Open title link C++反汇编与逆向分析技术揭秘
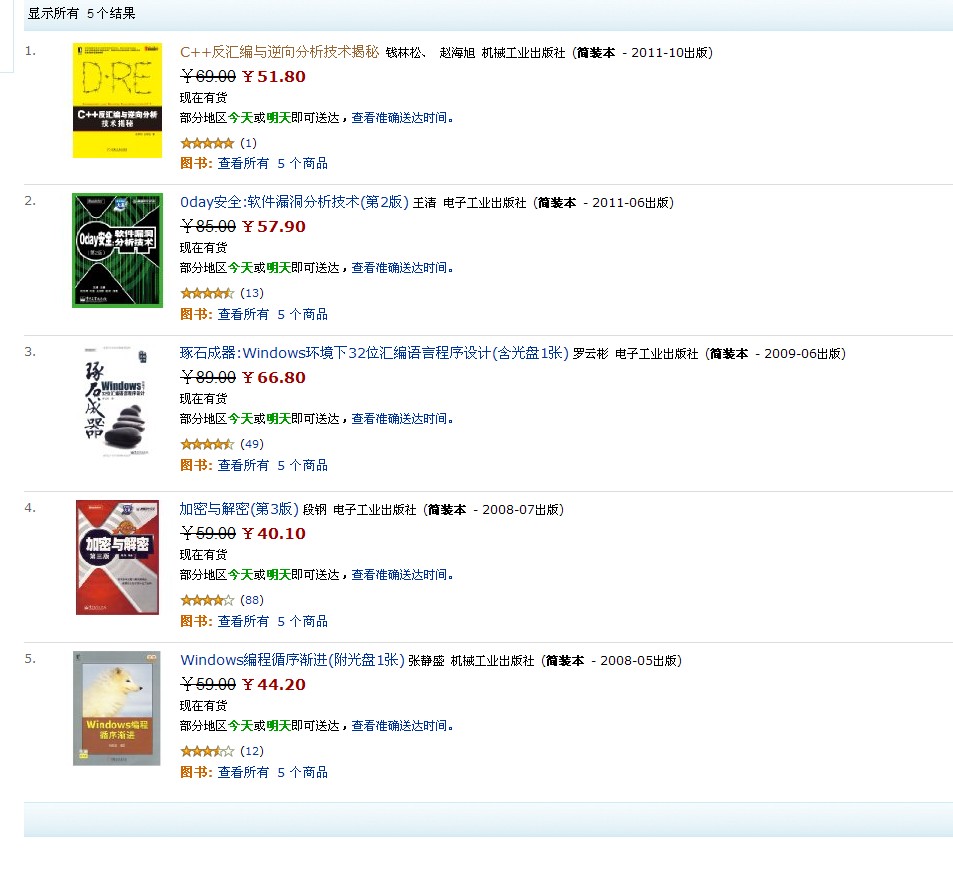This screenshot has width=953, height=872. pyautogui.click(x=280, y=52)
